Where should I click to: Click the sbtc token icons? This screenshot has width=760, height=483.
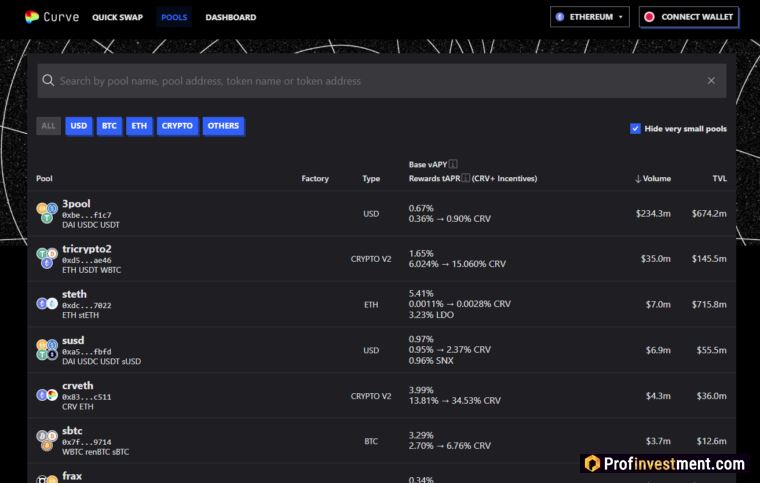pos(47,440)
